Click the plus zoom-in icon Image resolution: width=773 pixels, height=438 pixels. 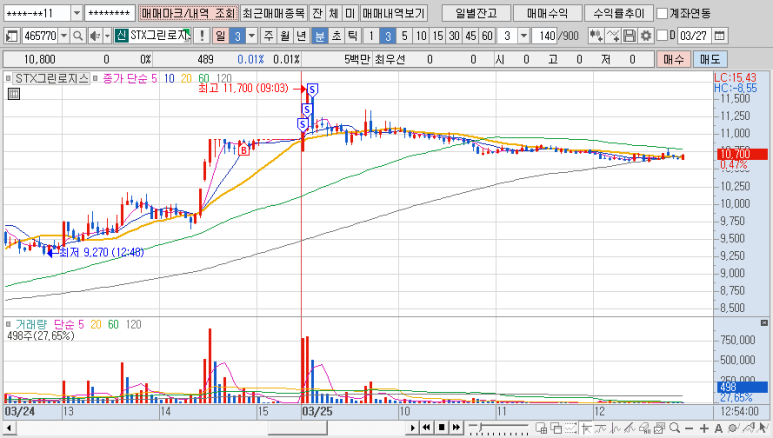(704, 428)
